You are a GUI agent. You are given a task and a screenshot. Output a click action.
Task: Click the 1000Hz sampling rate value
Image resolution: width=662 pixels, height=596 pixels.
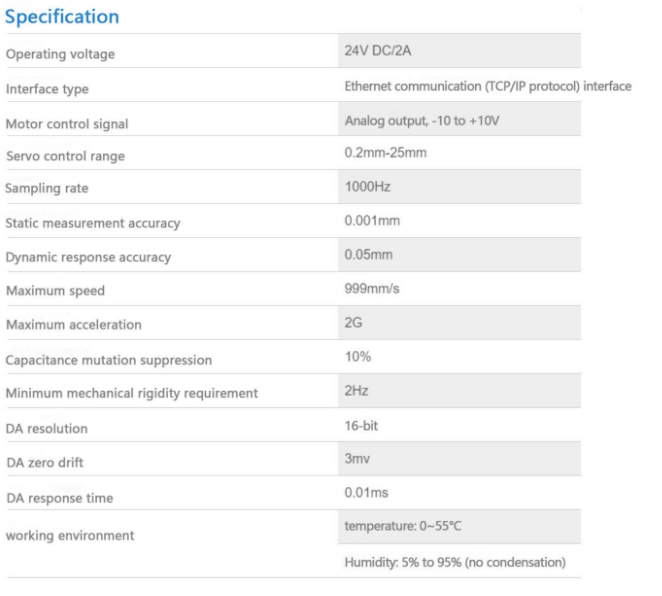[x=367, y=187]
